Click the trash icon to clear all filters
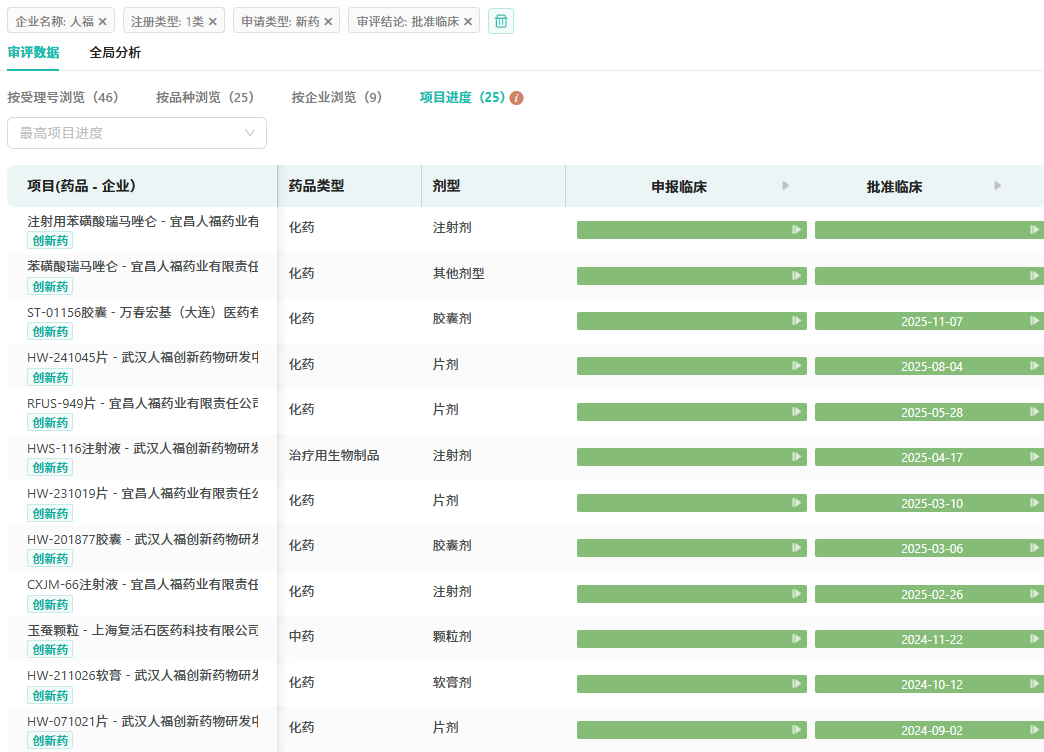 [501, 21]
